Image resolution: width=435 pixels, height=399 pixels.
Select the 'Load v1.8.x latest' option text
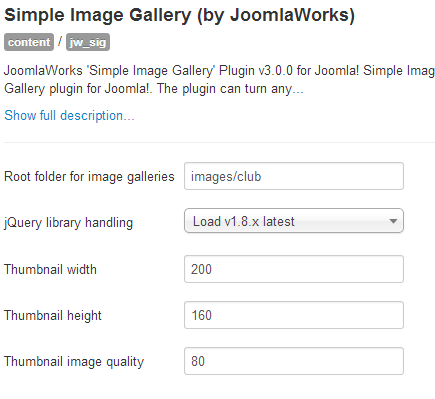(244, 221)
